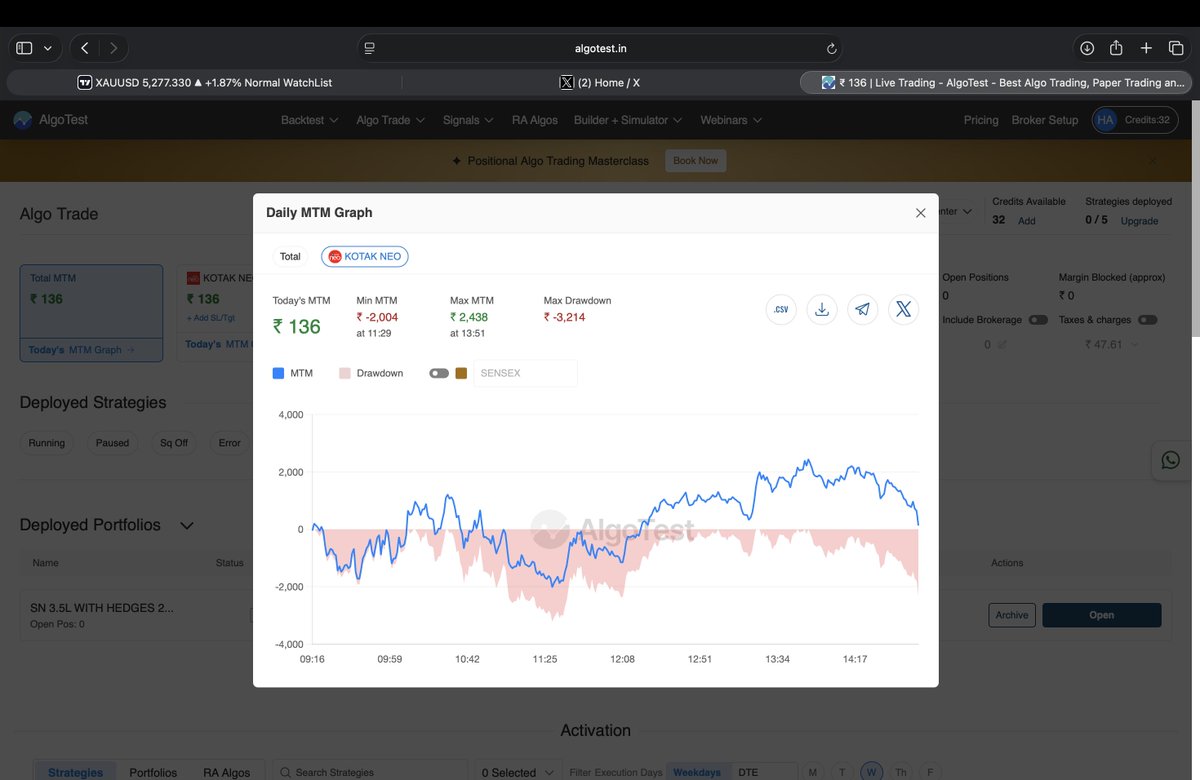Collapse the Deployed Portfolios section
Screen dimensions: 1200x780
point(186,525)
